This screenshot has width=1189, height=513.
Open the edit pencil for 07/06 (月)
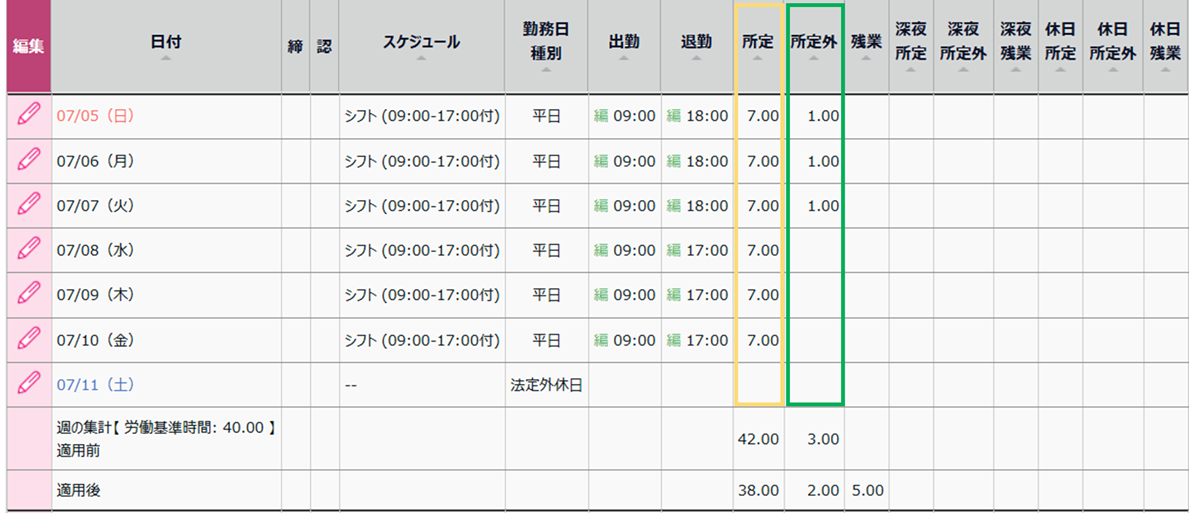click(x=28, y=161)
